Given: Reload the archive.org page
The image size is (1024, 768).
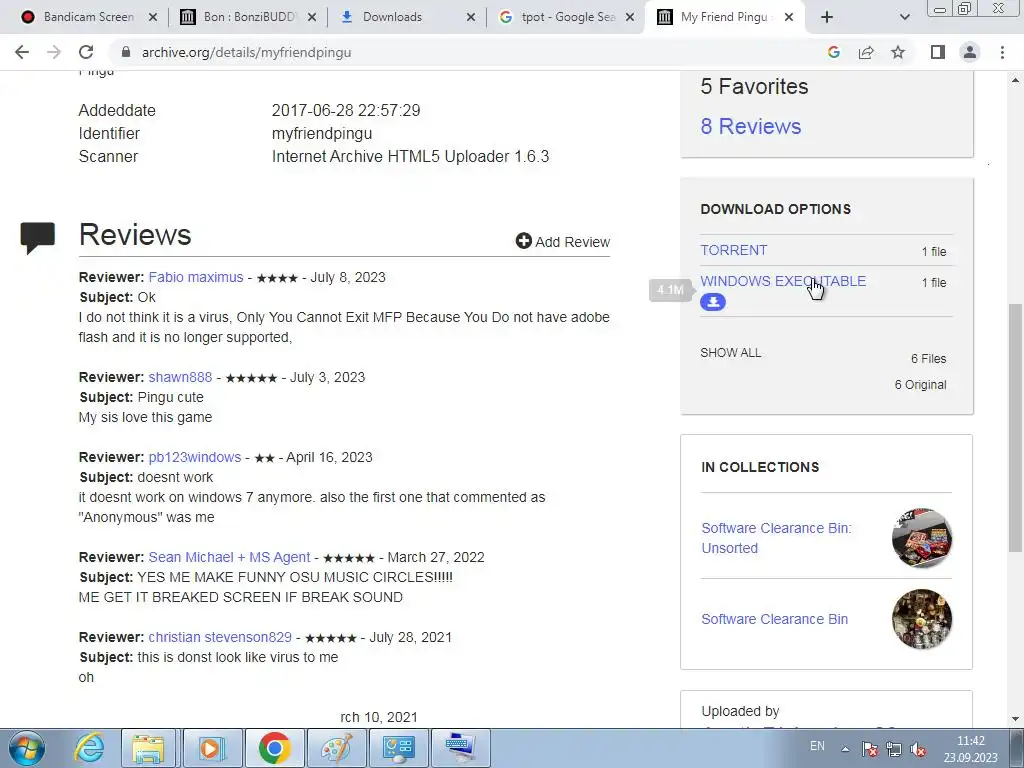Looking at the screenshot, I should 86,52.
